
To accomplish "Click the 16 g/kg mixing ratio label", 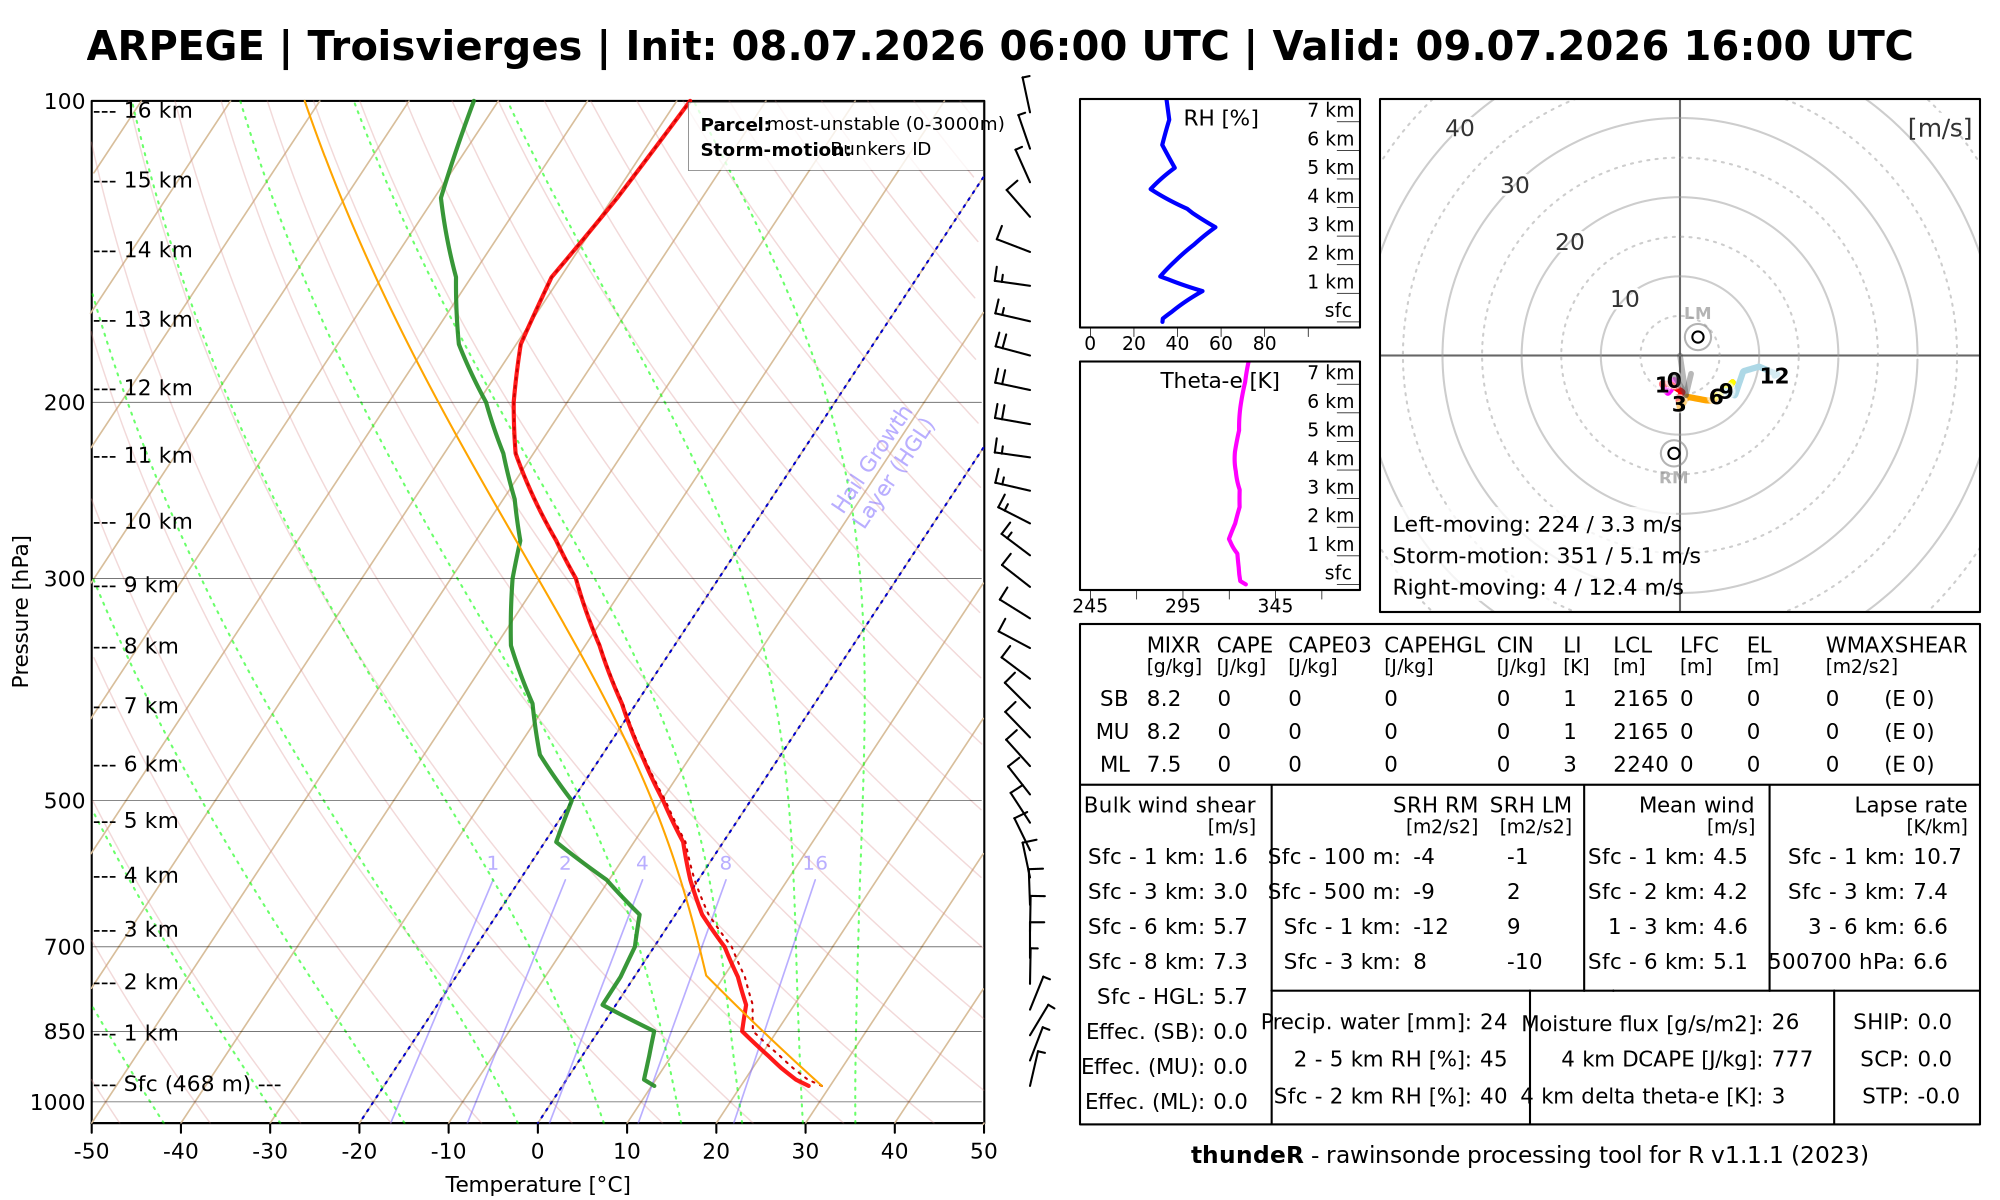I will (x=815, y=863).
